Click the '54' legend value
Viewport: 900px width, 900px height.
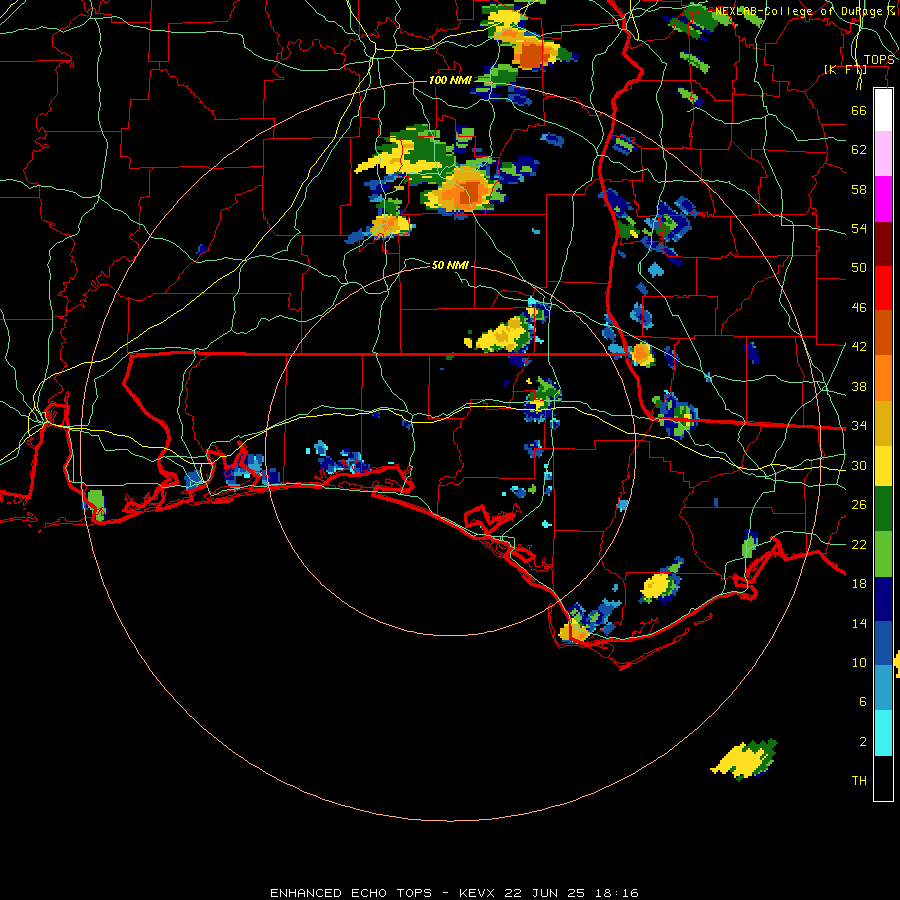(x=859, y=228)
